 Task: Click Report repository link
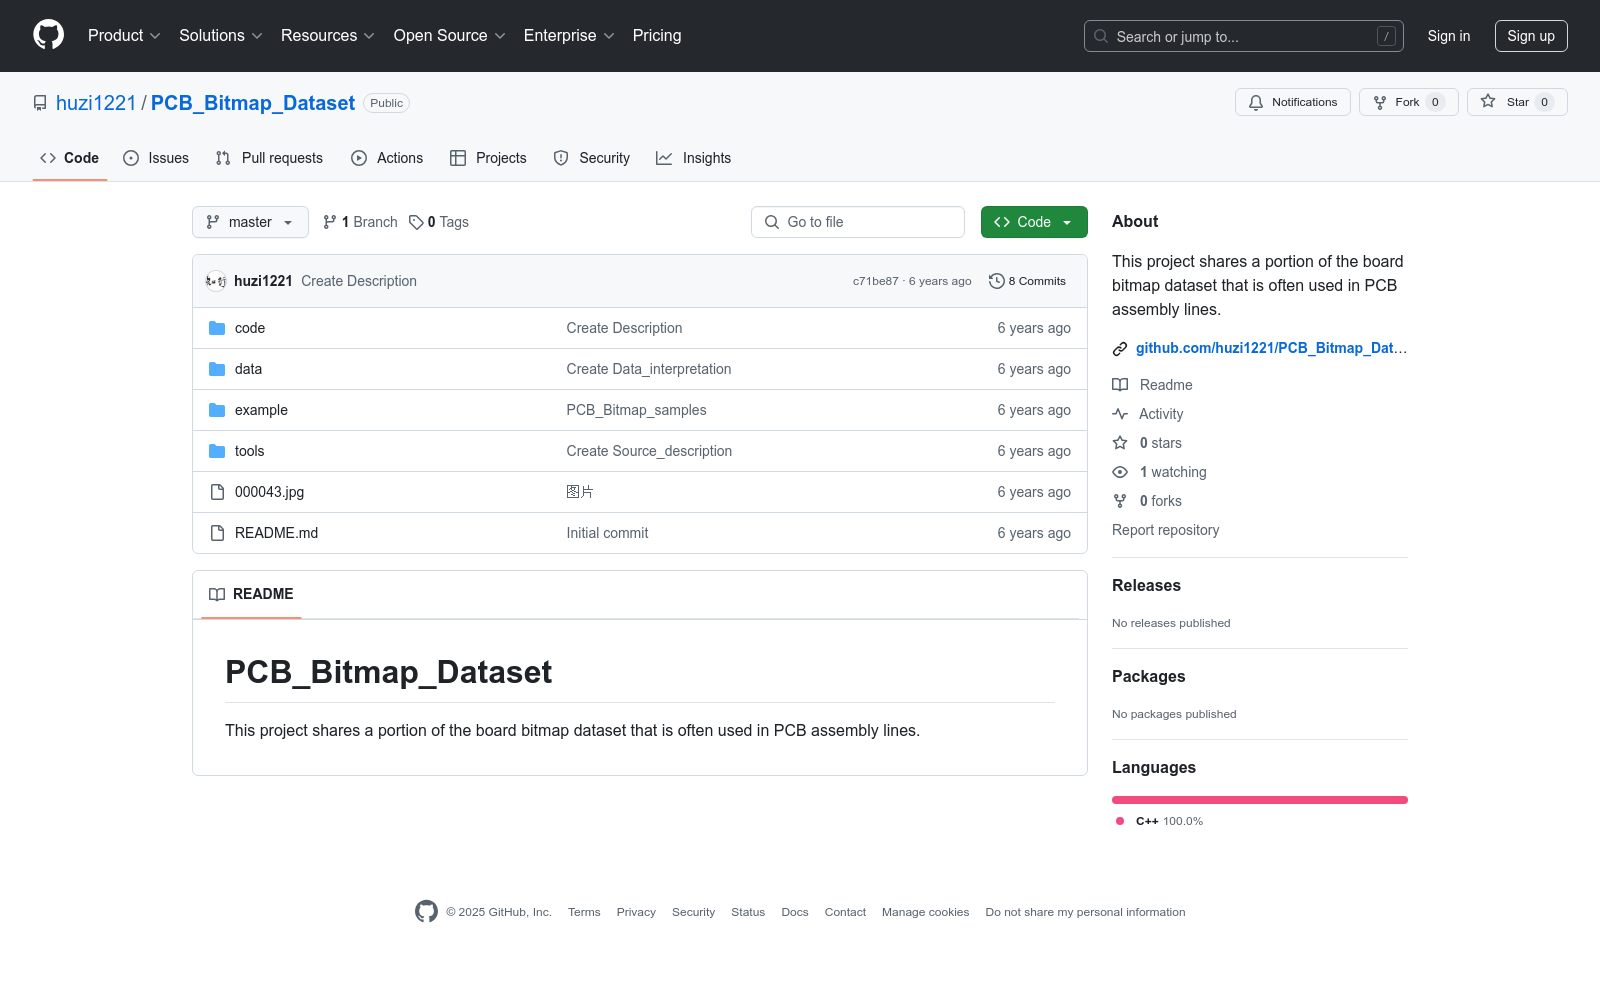[x=1166, y=530]
